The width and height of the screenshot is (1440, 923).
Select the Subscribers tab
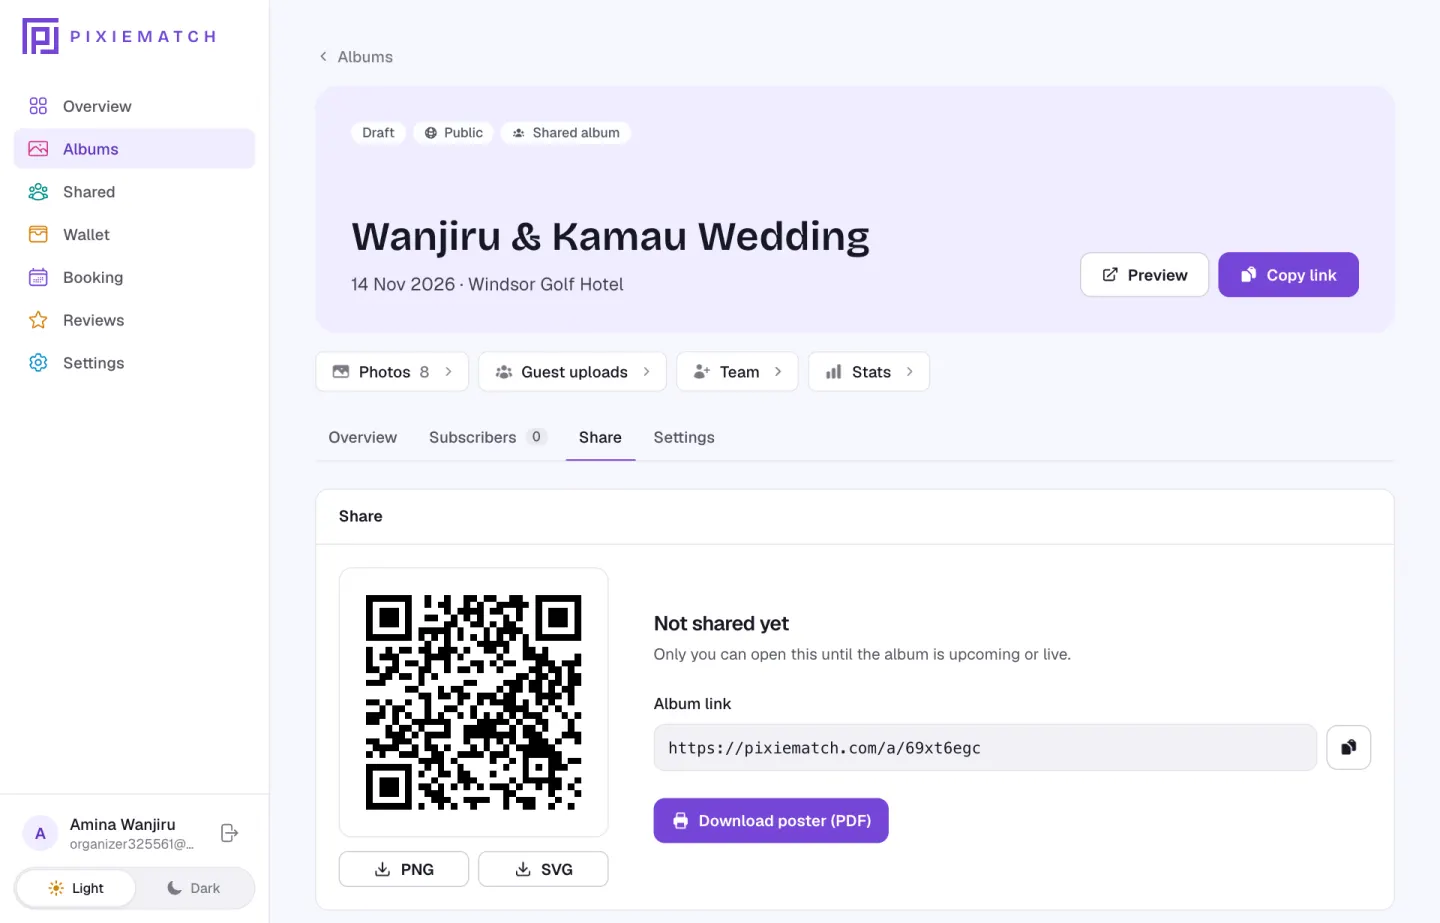point(488,438)
